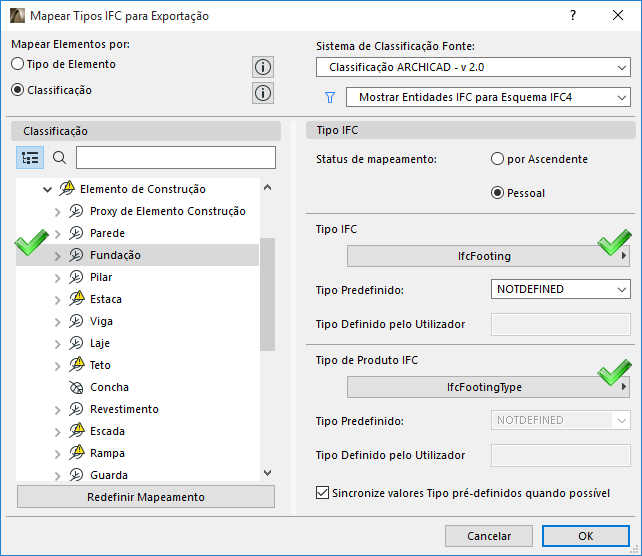The image size is (642, 556).
Task: Uncheck Sincronize valores Tipo pré-definidos
Action: [322, 493]
